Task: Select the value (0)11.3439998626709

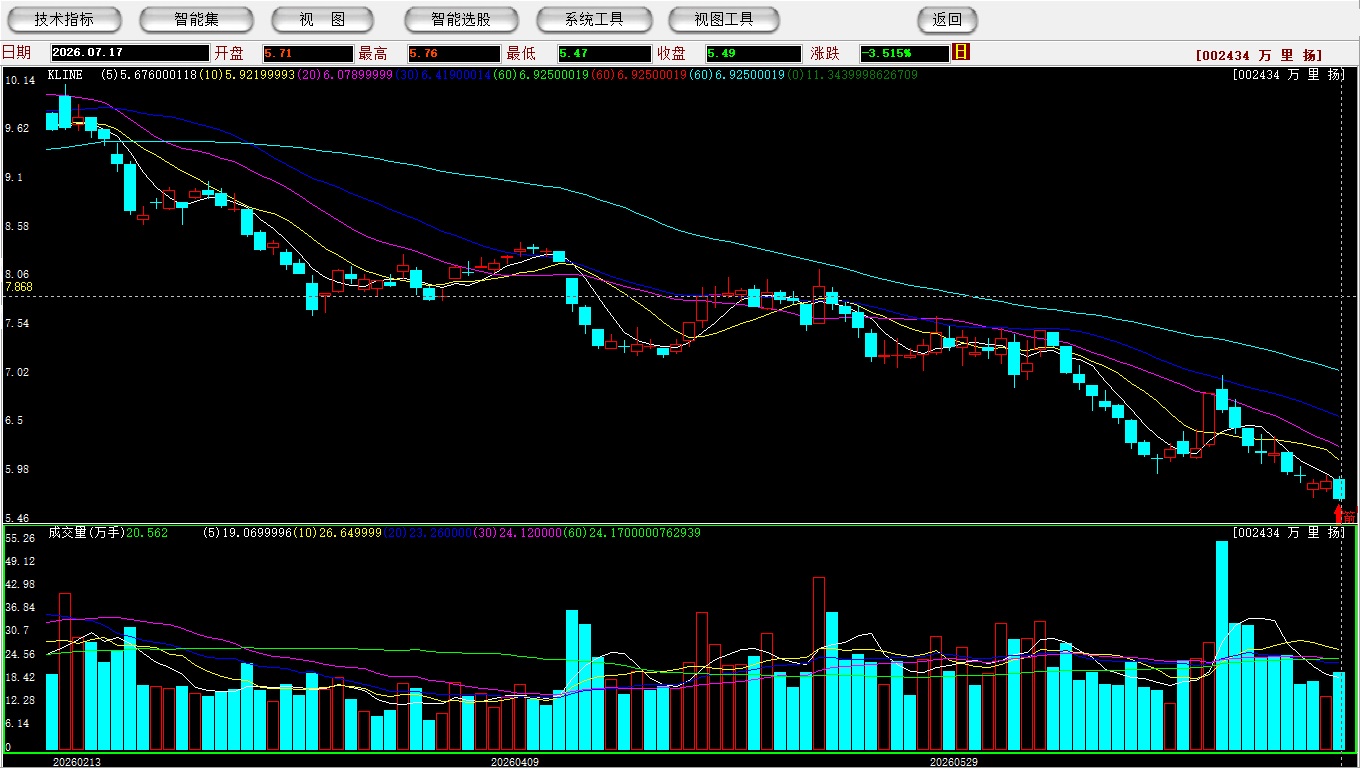Action: (852, 74)
